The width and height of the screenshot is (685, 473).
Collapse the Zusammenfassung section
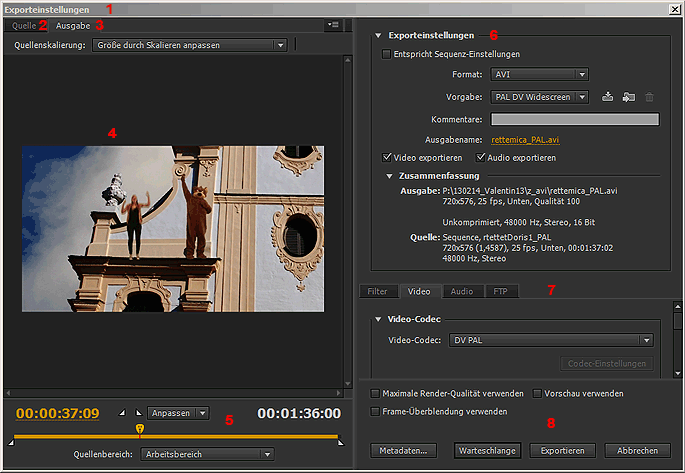click(389, 176)
